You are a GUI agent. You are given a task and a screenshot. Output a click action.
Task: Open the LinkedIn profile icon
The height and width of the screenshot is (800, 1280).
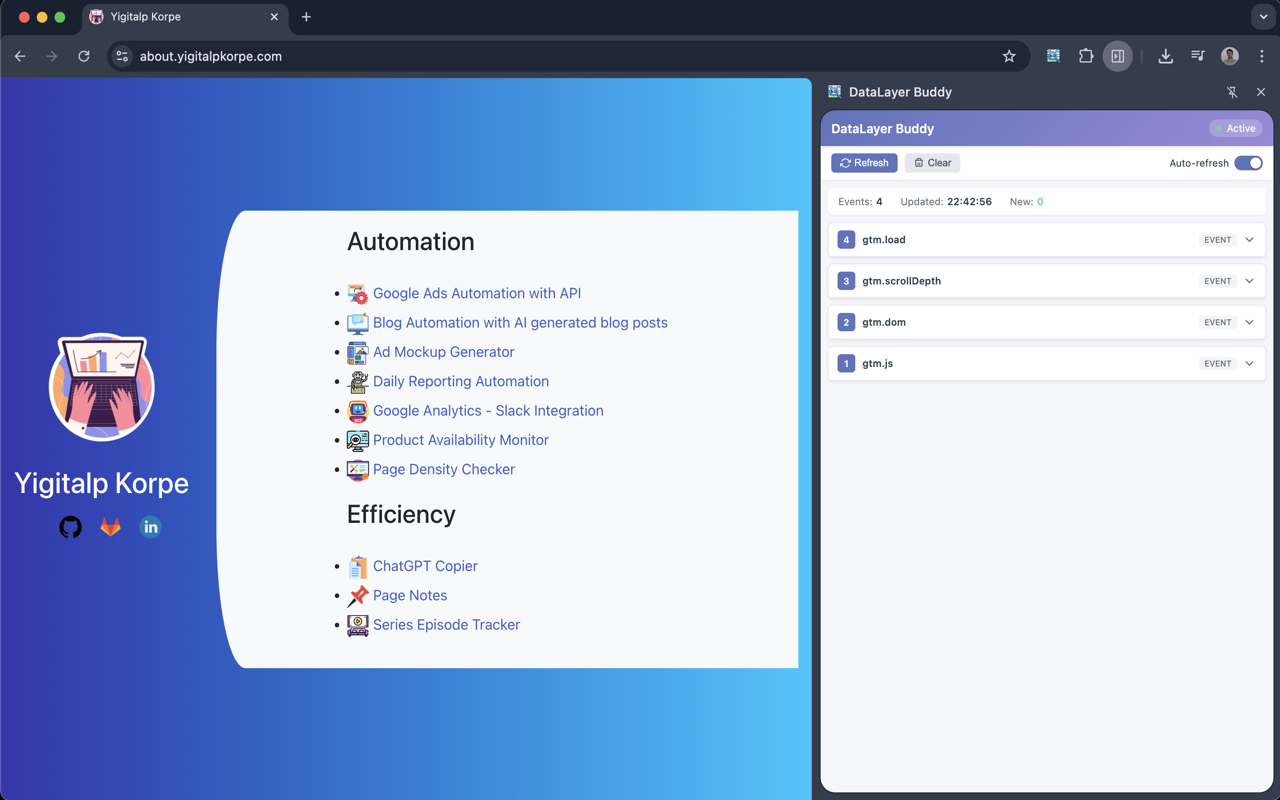pyautogui.click(x=150, y=527)
